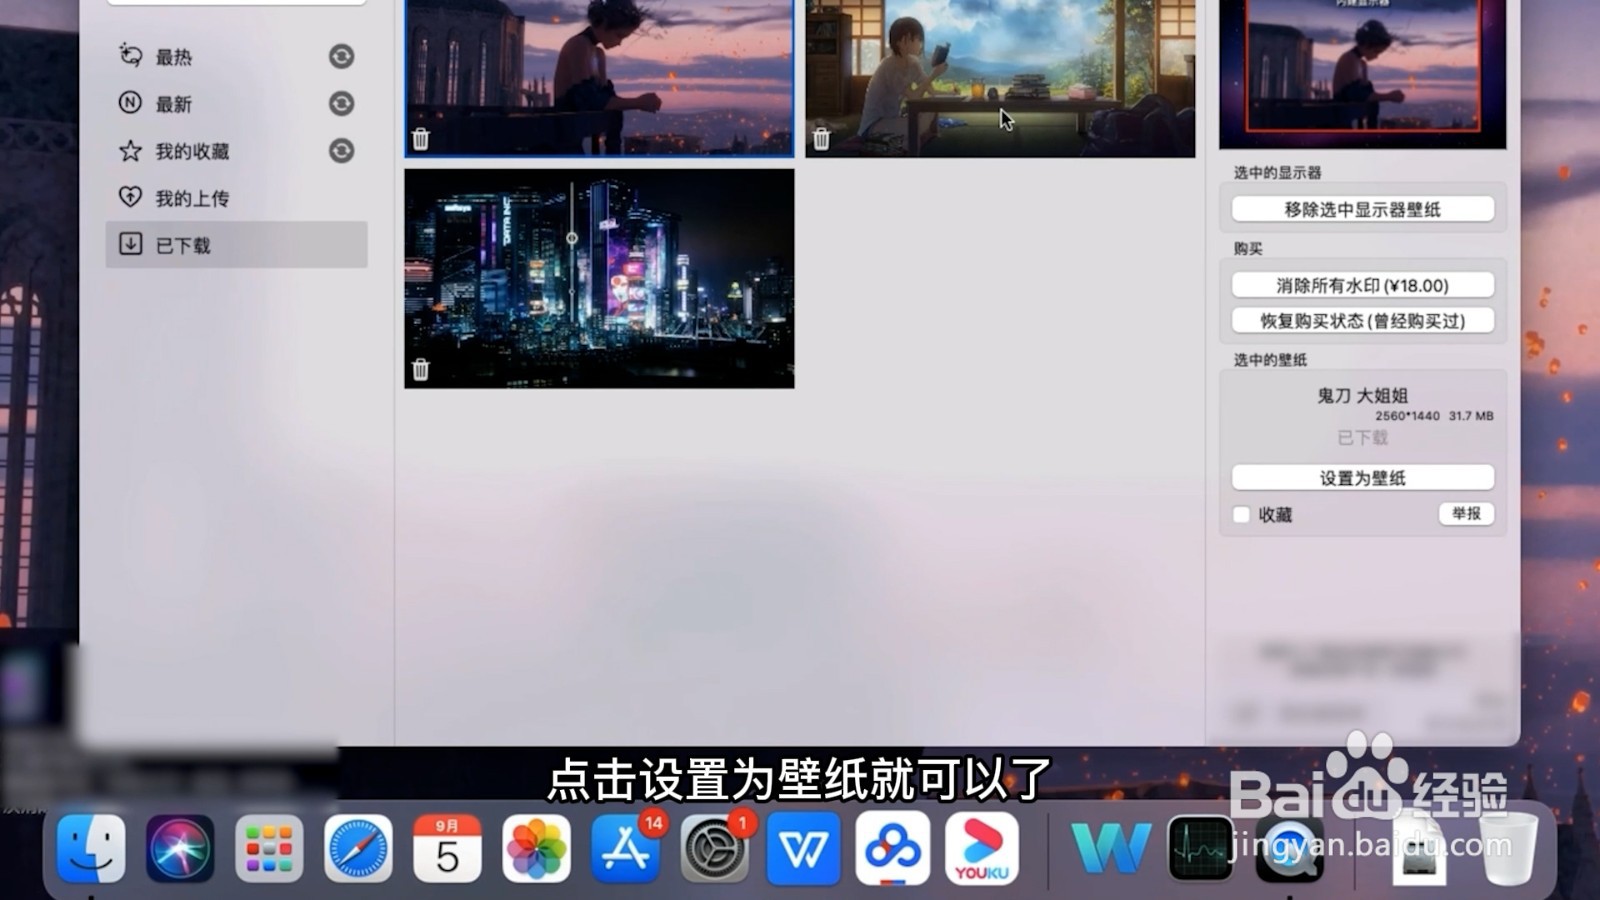This screenshot has height=900, width=1600.
Task: Refresh 我的收藏 with its sync icon
Action: point(341,151)
